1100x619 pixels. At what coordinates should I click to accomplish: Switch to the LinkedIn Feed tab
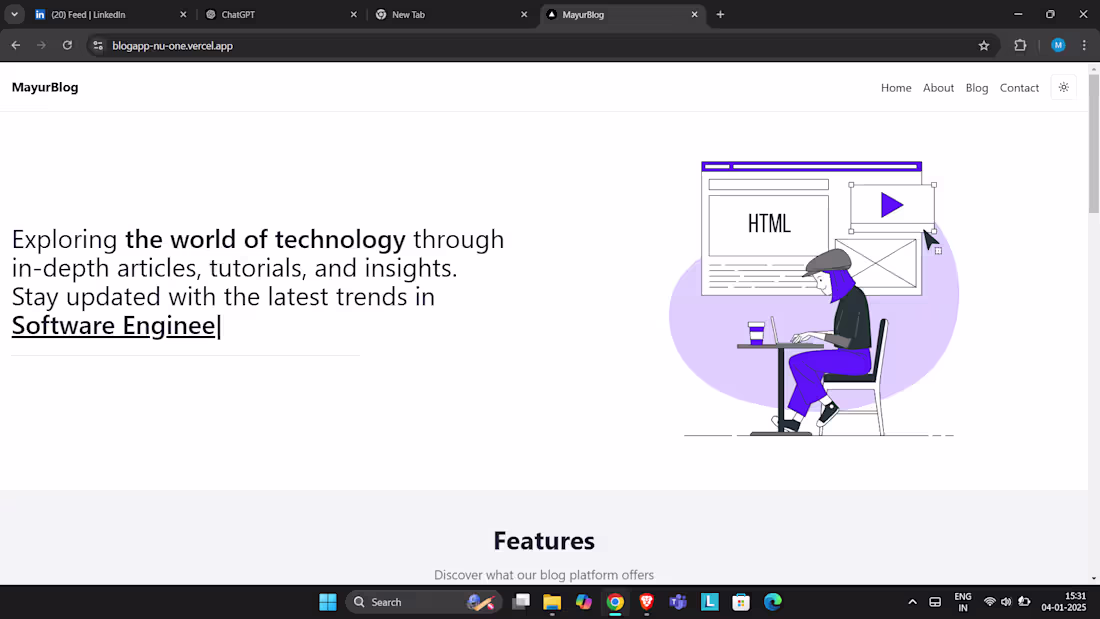point(100,14)
